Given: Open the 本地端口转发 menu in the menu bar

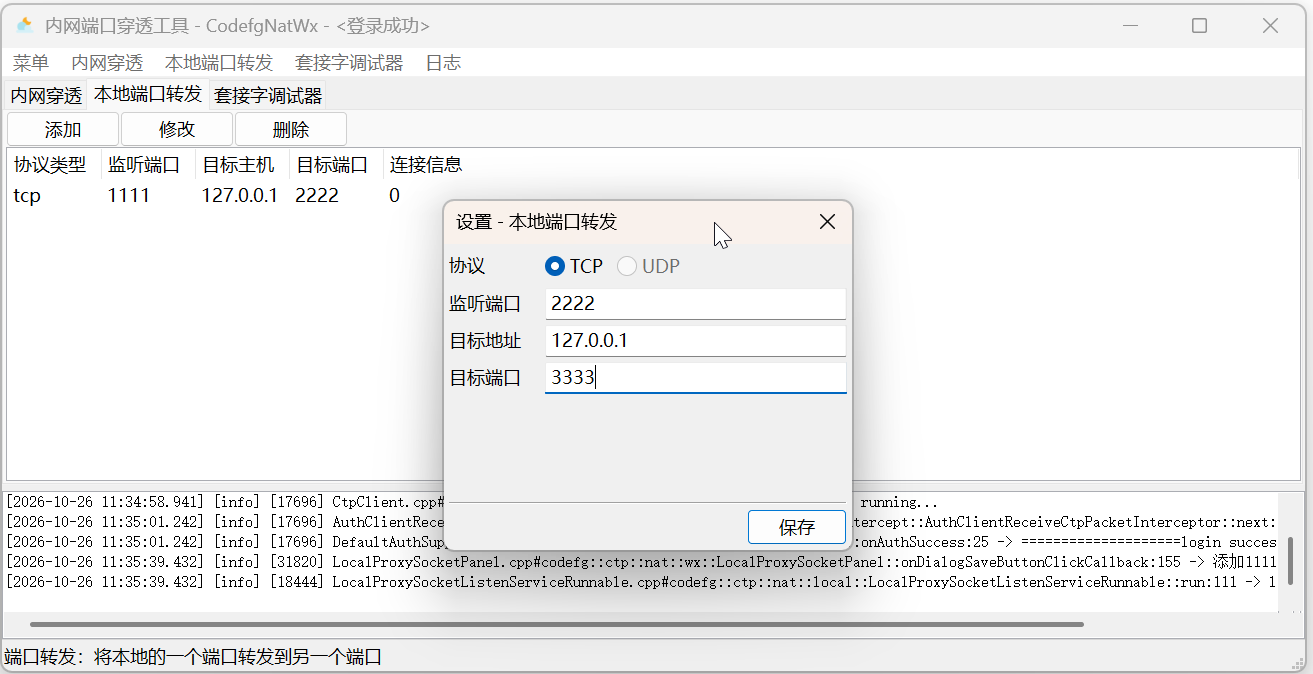Looking at the screenshot, I should tap(219, 63).
